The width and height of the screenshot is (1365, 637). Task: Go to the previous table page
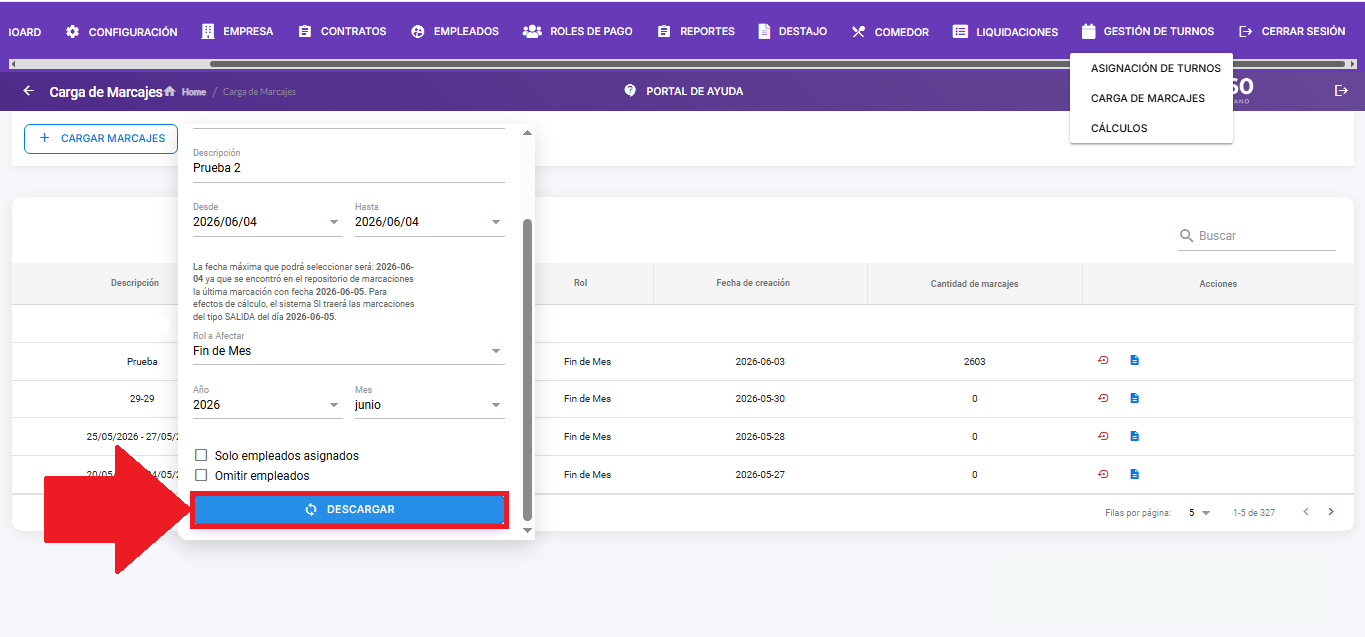1306,512
